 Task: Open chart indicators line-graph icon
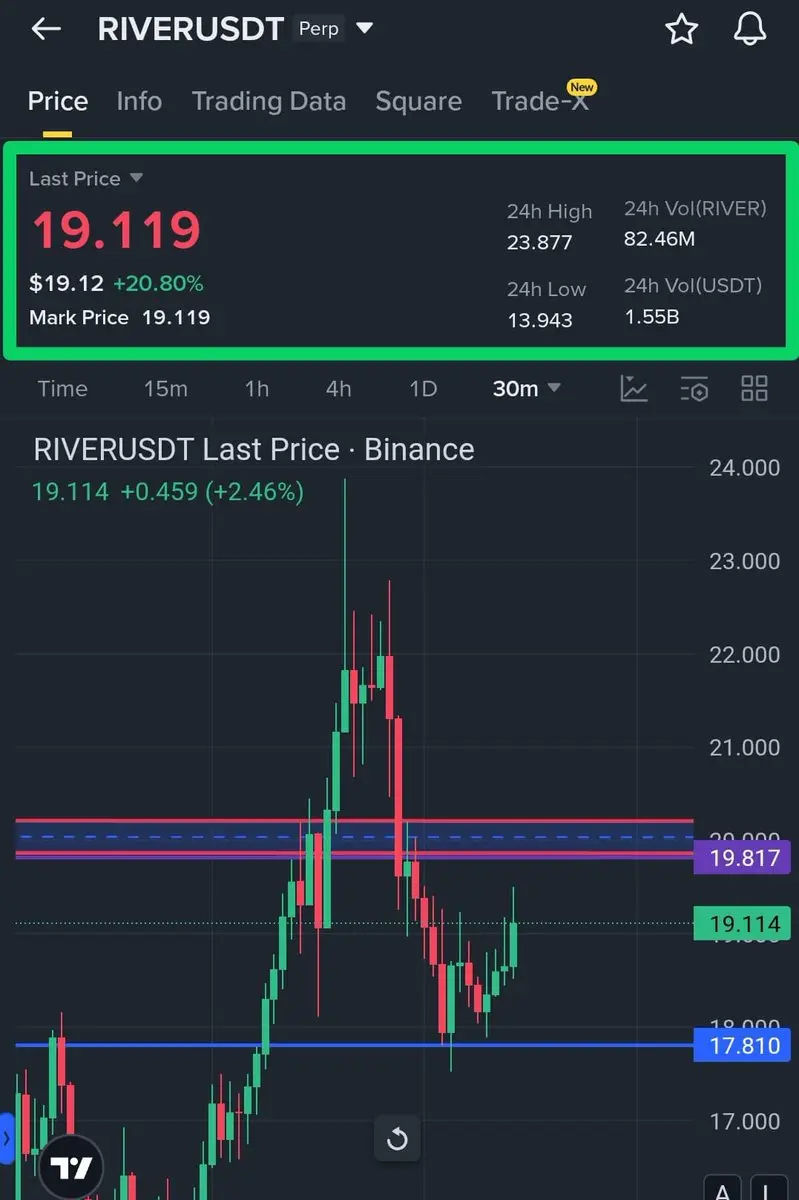pos(634,389)
